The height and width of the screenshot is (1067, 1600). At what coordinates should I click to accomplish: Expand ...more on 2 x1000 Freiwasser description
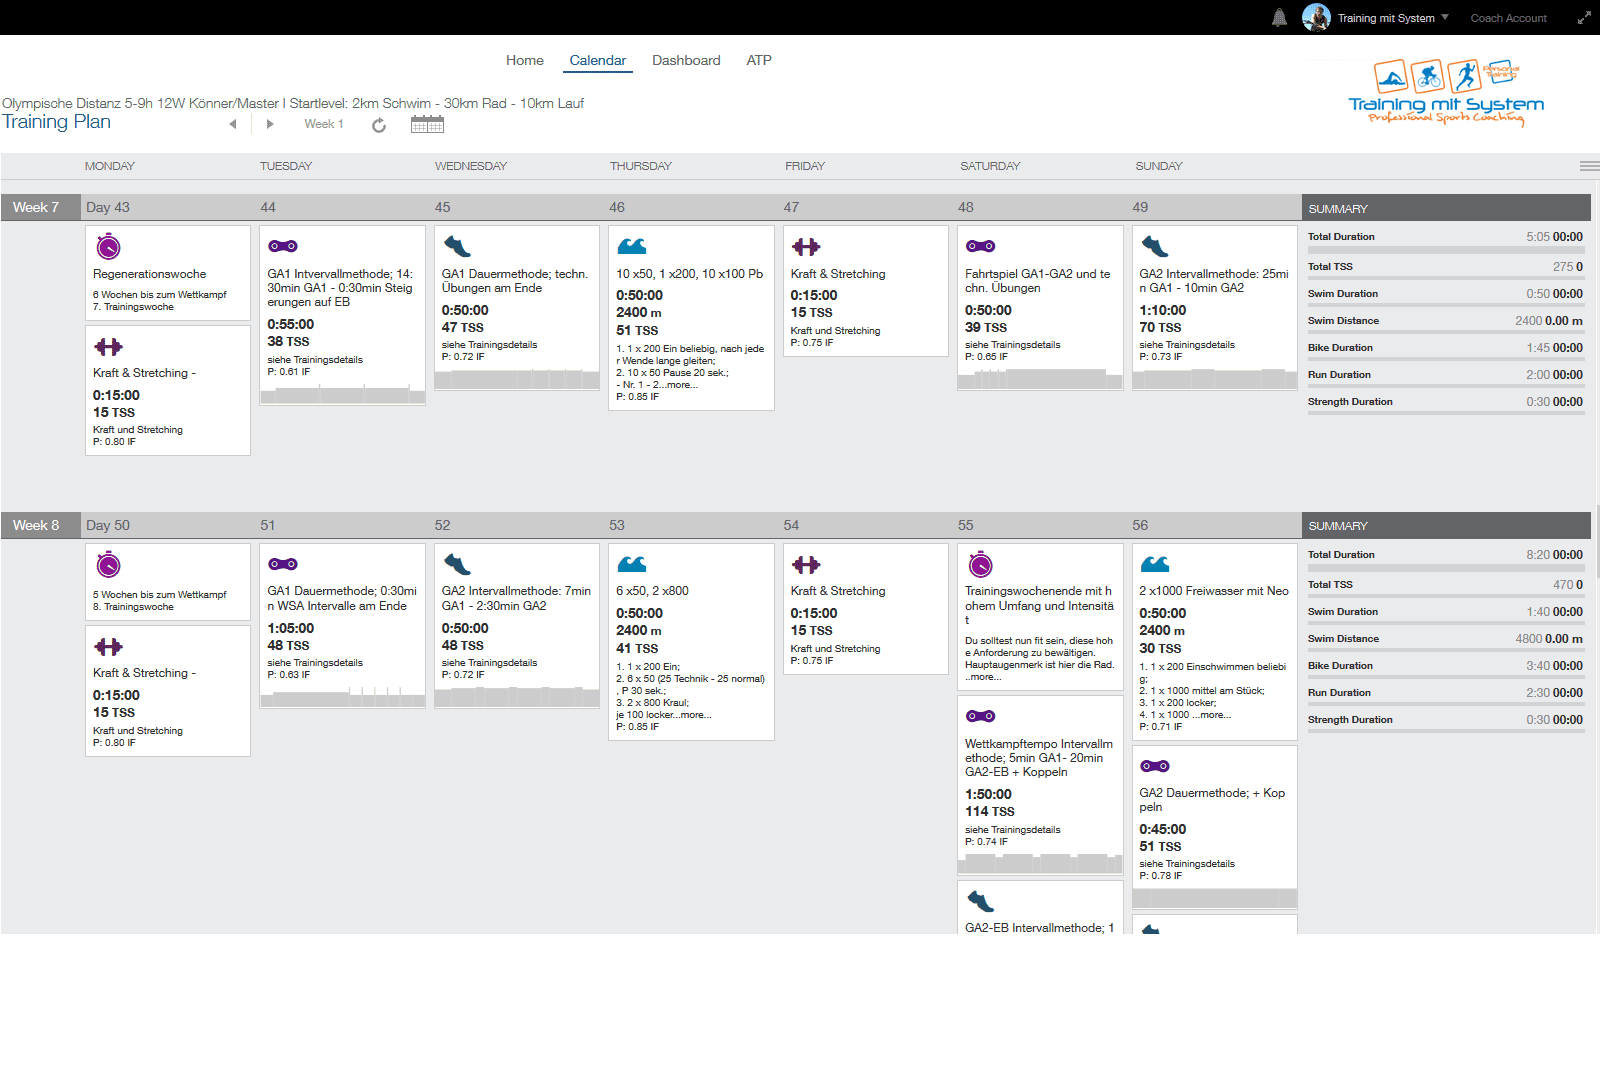click(1212, 715)
